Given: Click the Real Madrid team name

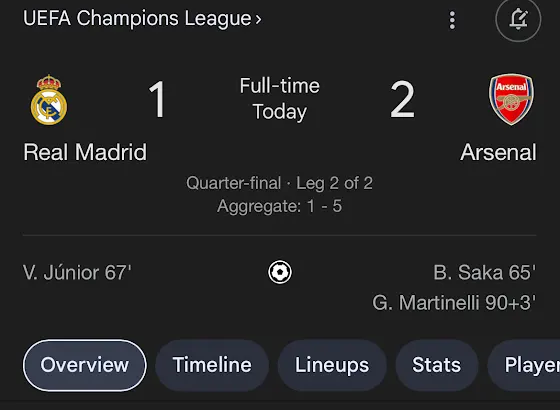Looking at the screenshot, I should point(85,152).
